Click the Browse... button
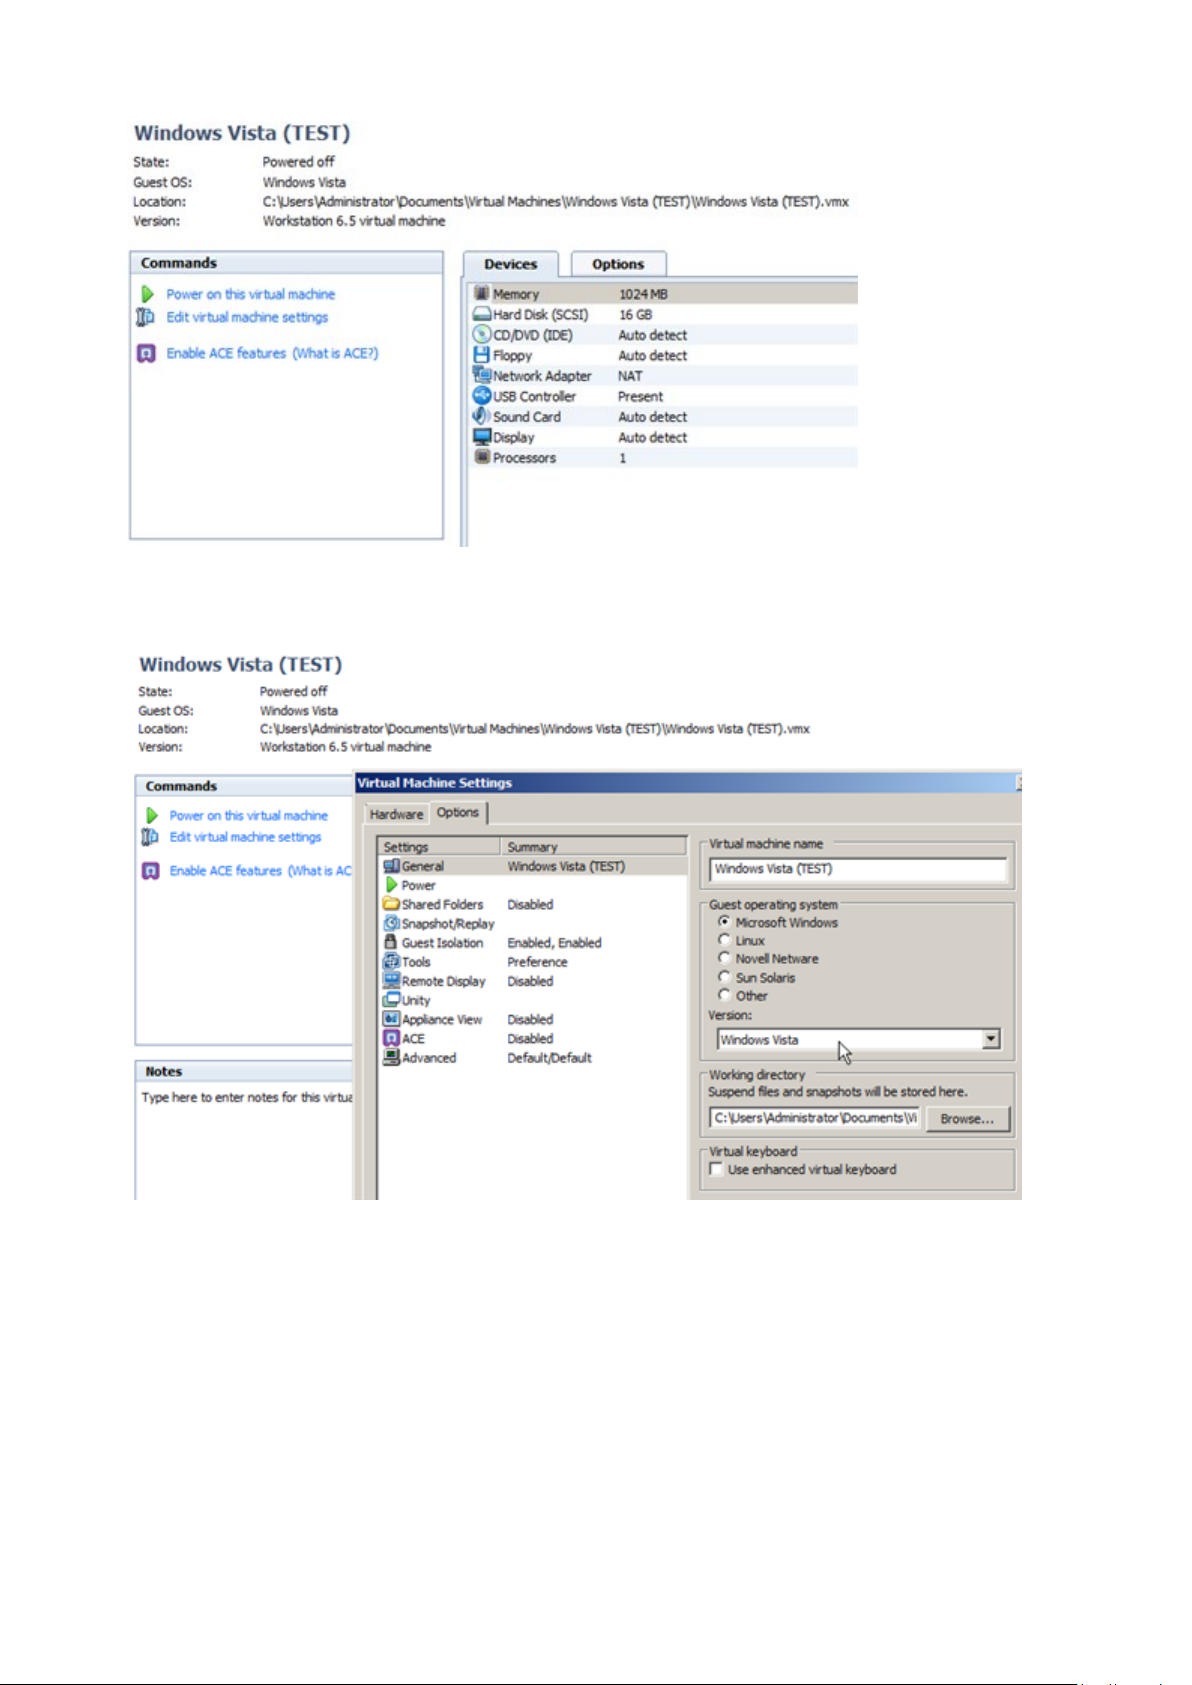This screenshot has width=1192, height=1685. point(967,1119)
